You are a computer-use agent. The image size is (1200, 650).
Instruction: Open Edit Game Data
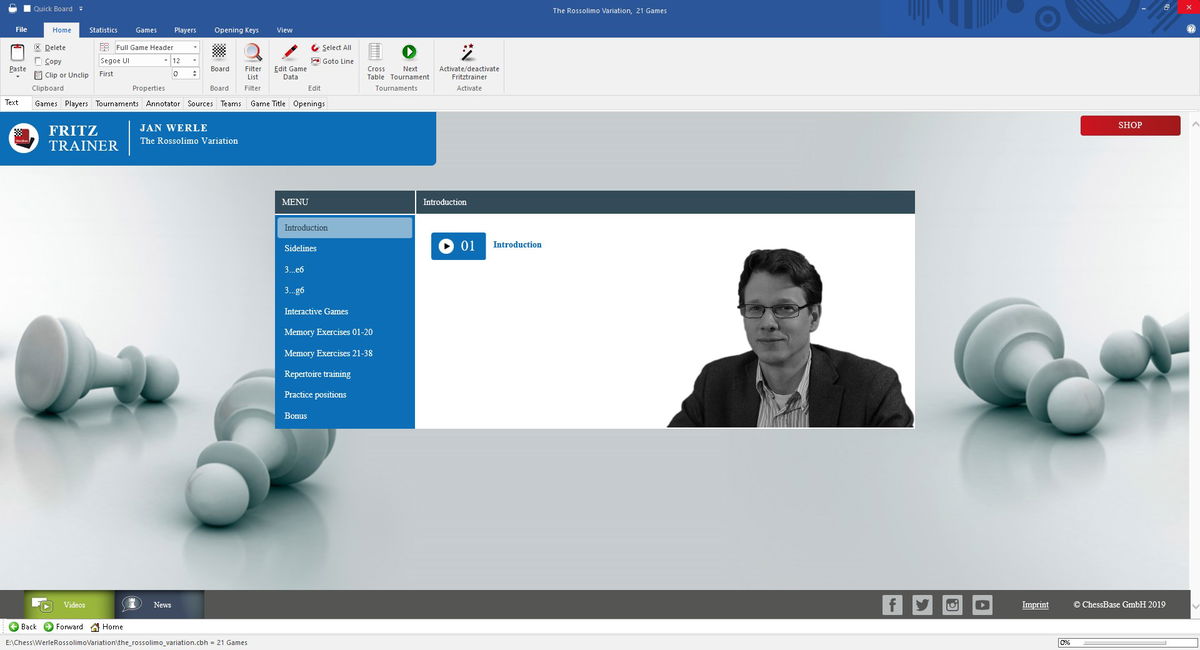(290, 53)
